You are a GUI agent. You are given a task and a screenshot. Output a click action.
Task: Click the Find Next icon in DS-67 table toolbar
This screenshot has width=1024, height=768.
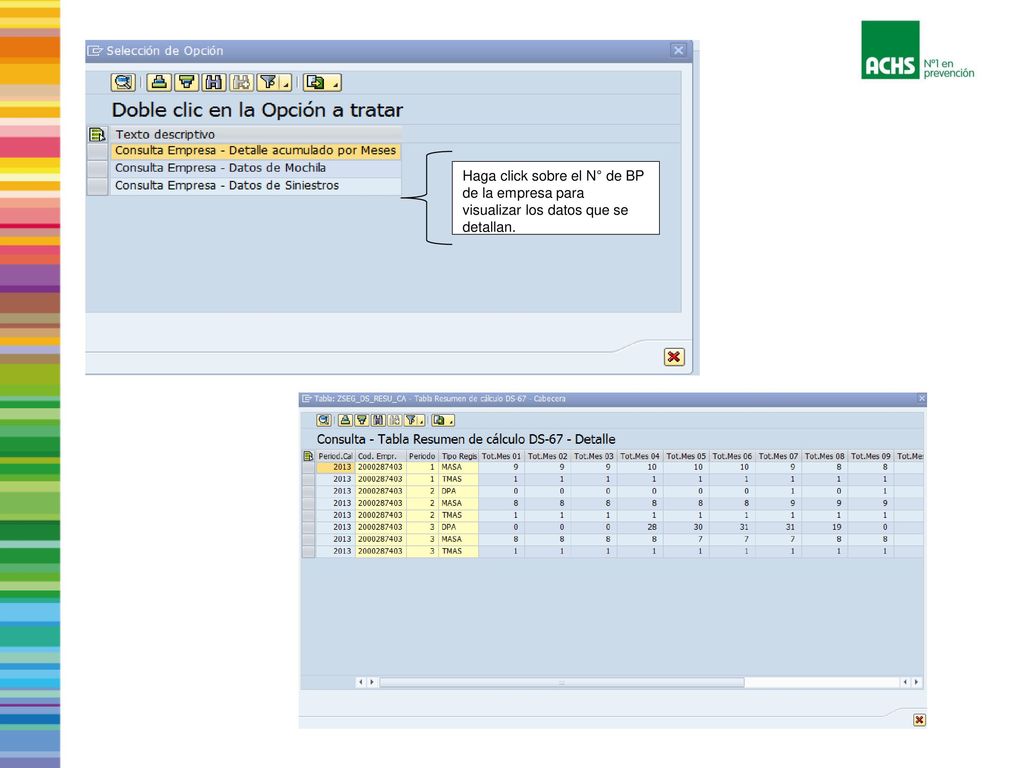point(394,420)
